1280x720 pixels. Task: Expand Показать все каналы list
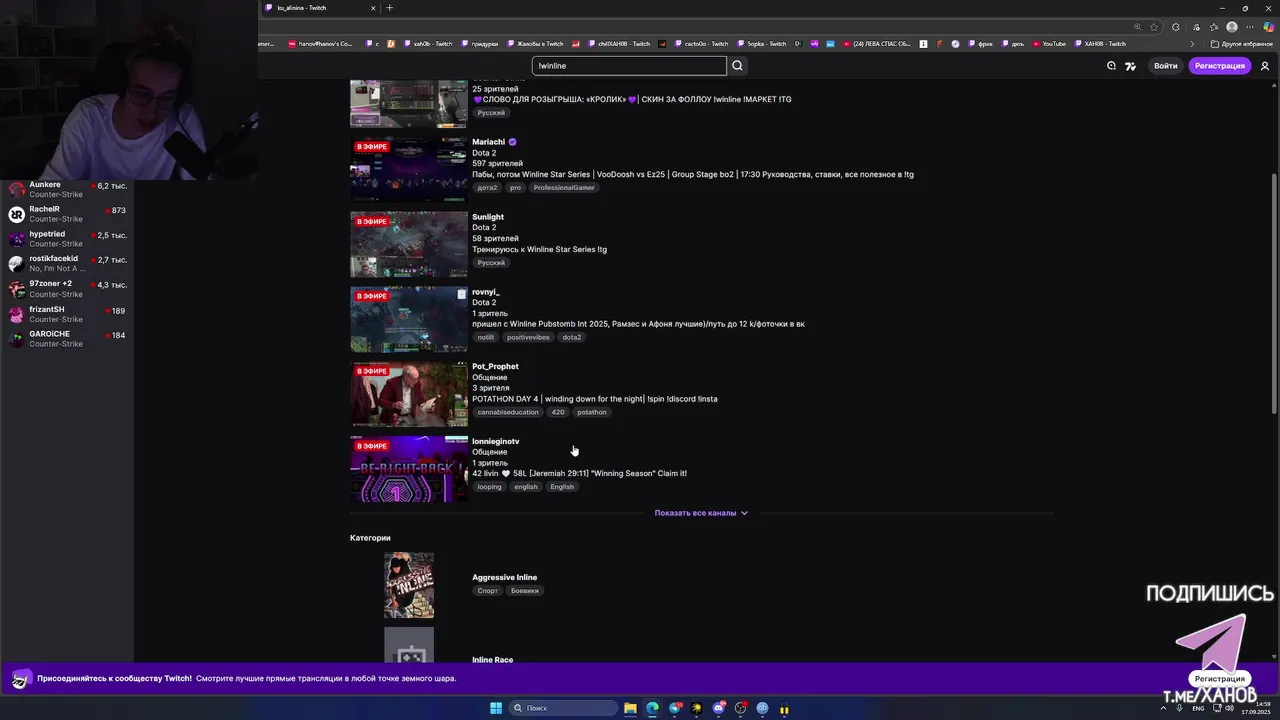tap(701, 513)
